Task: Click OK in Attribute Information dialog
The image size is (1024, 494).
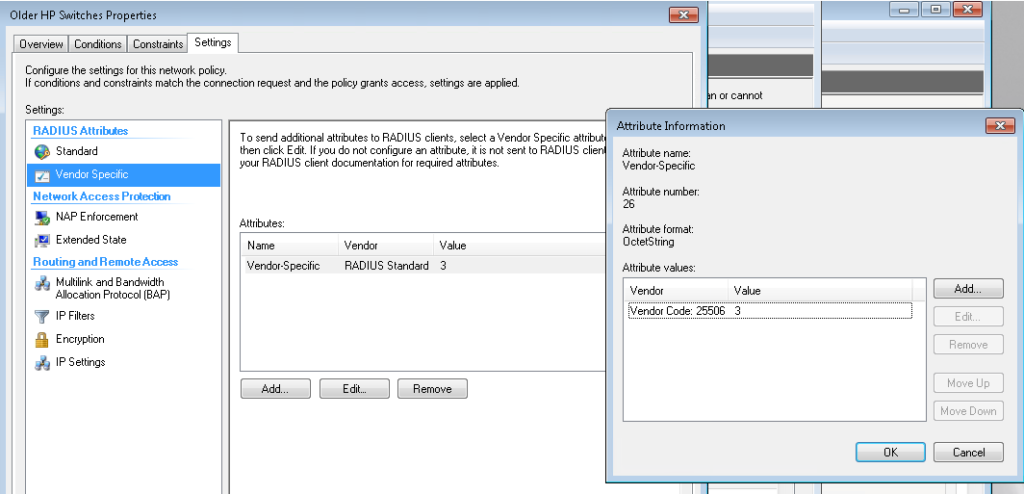Action: [x=890, y=452]
